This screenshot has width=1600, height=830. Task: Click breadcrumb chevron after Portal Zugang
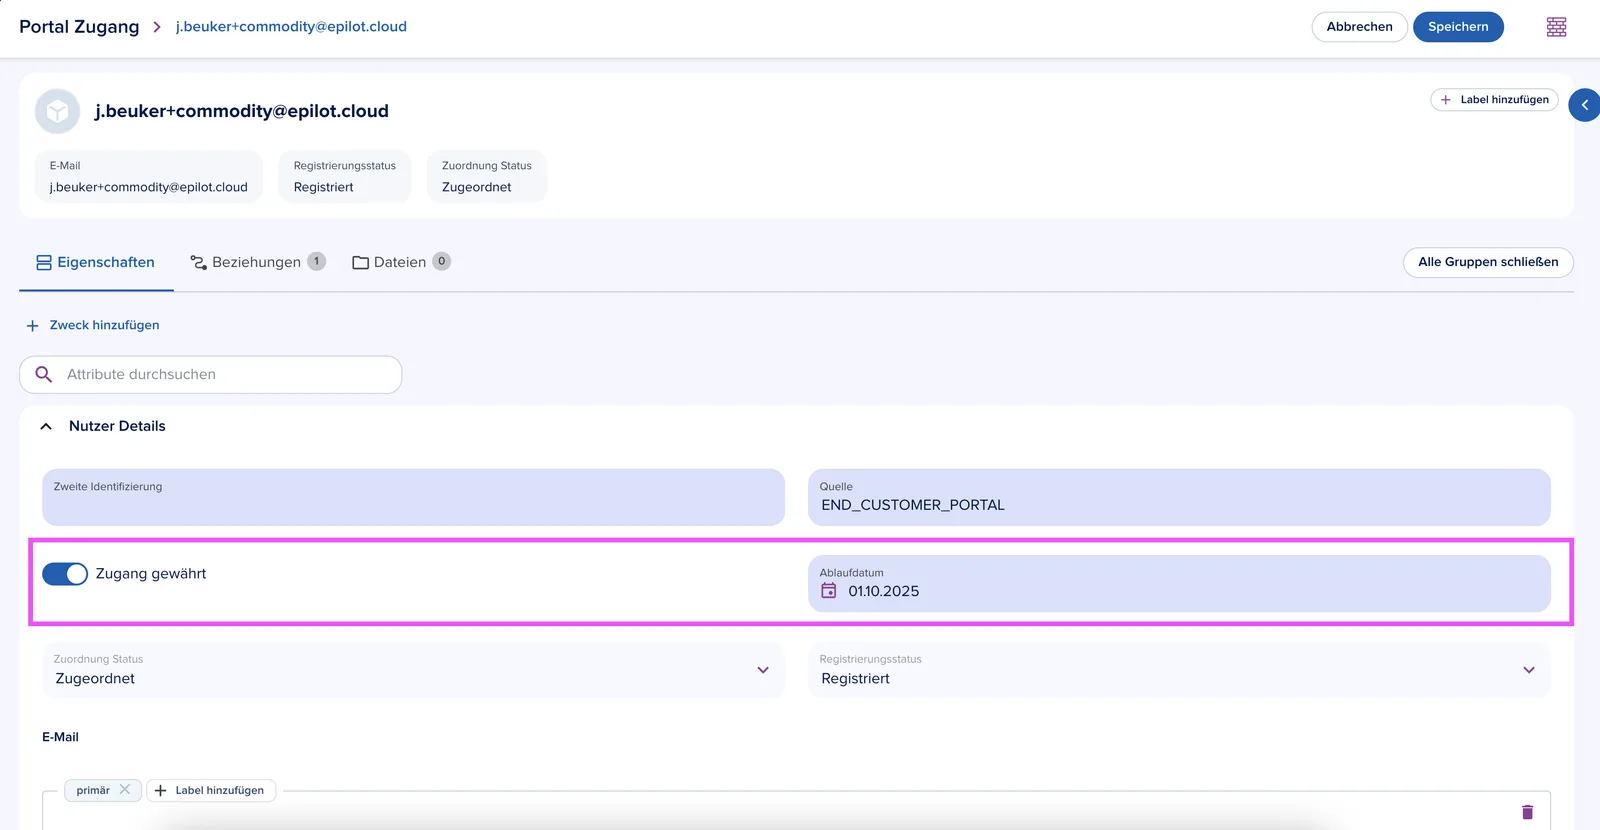(157, 27)
